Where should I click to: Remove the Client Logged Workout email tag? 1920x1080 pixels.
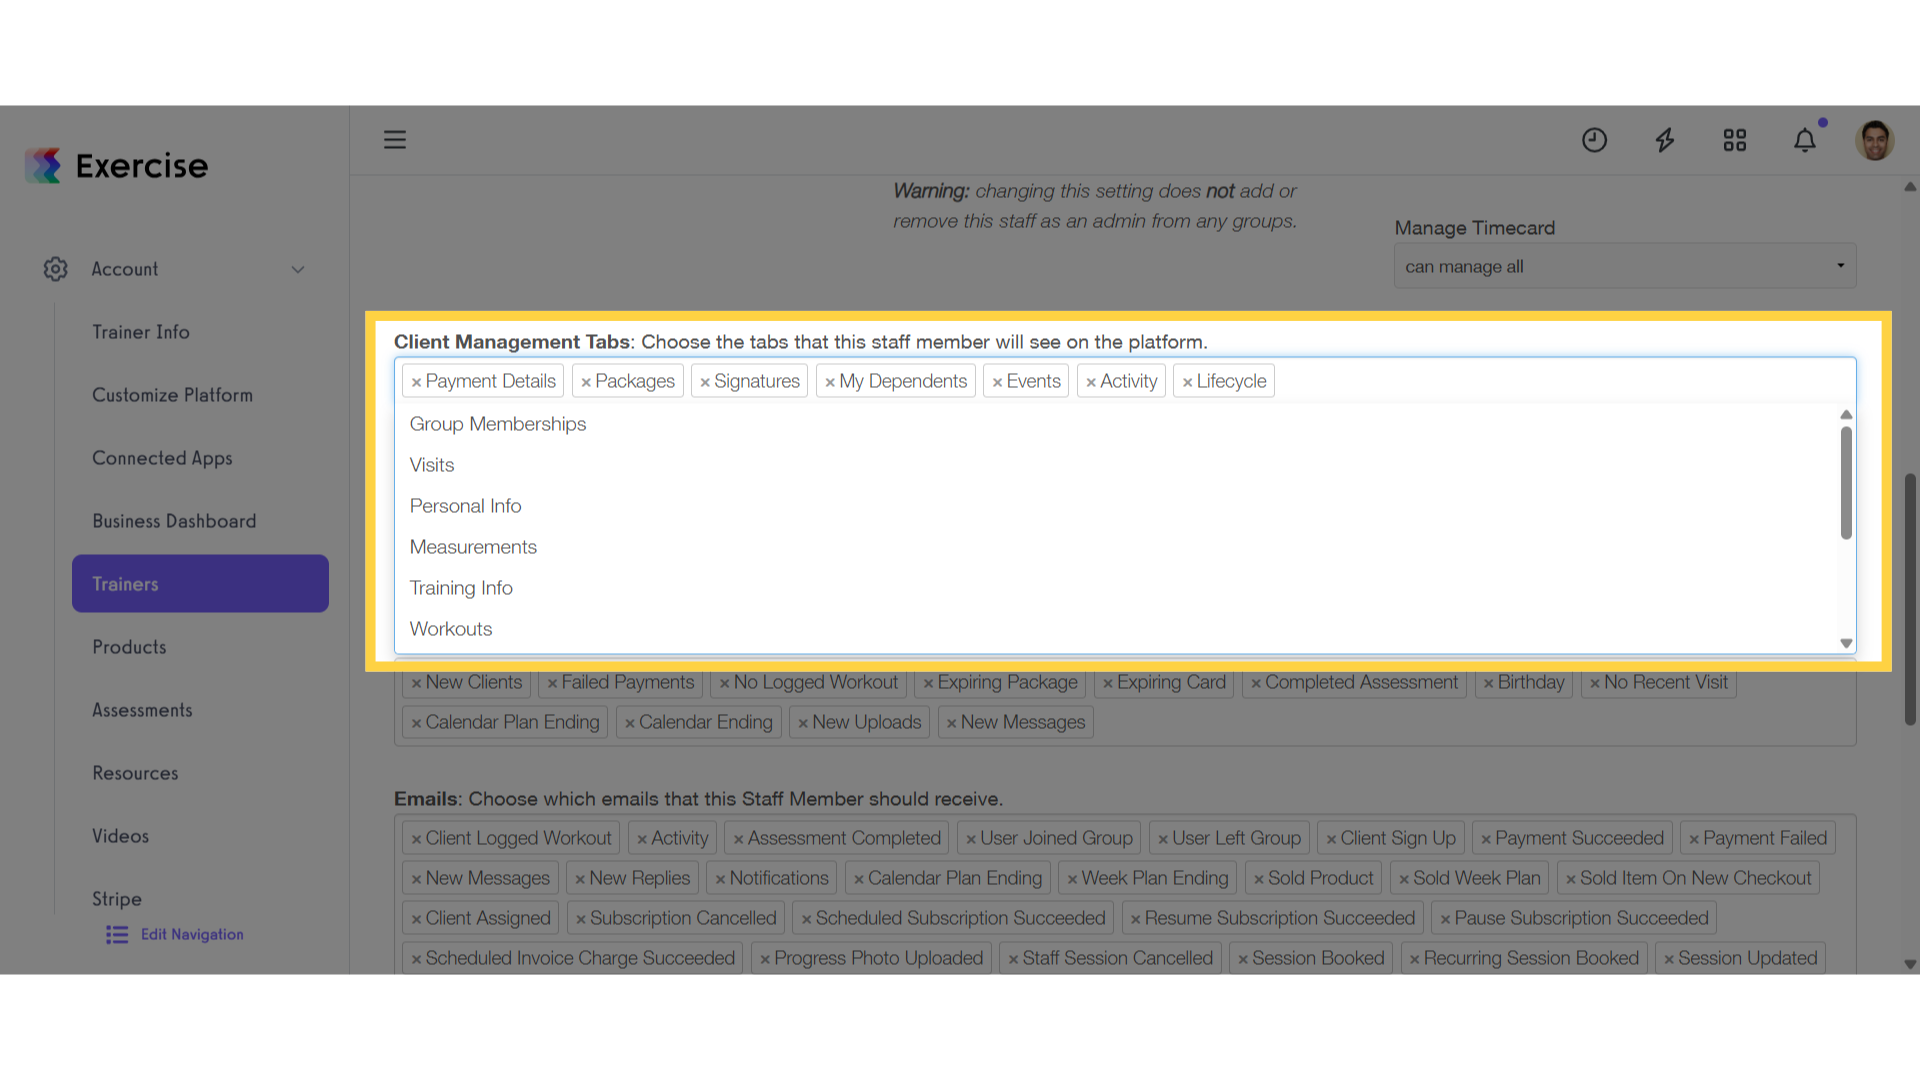click(x=416, y=839)
